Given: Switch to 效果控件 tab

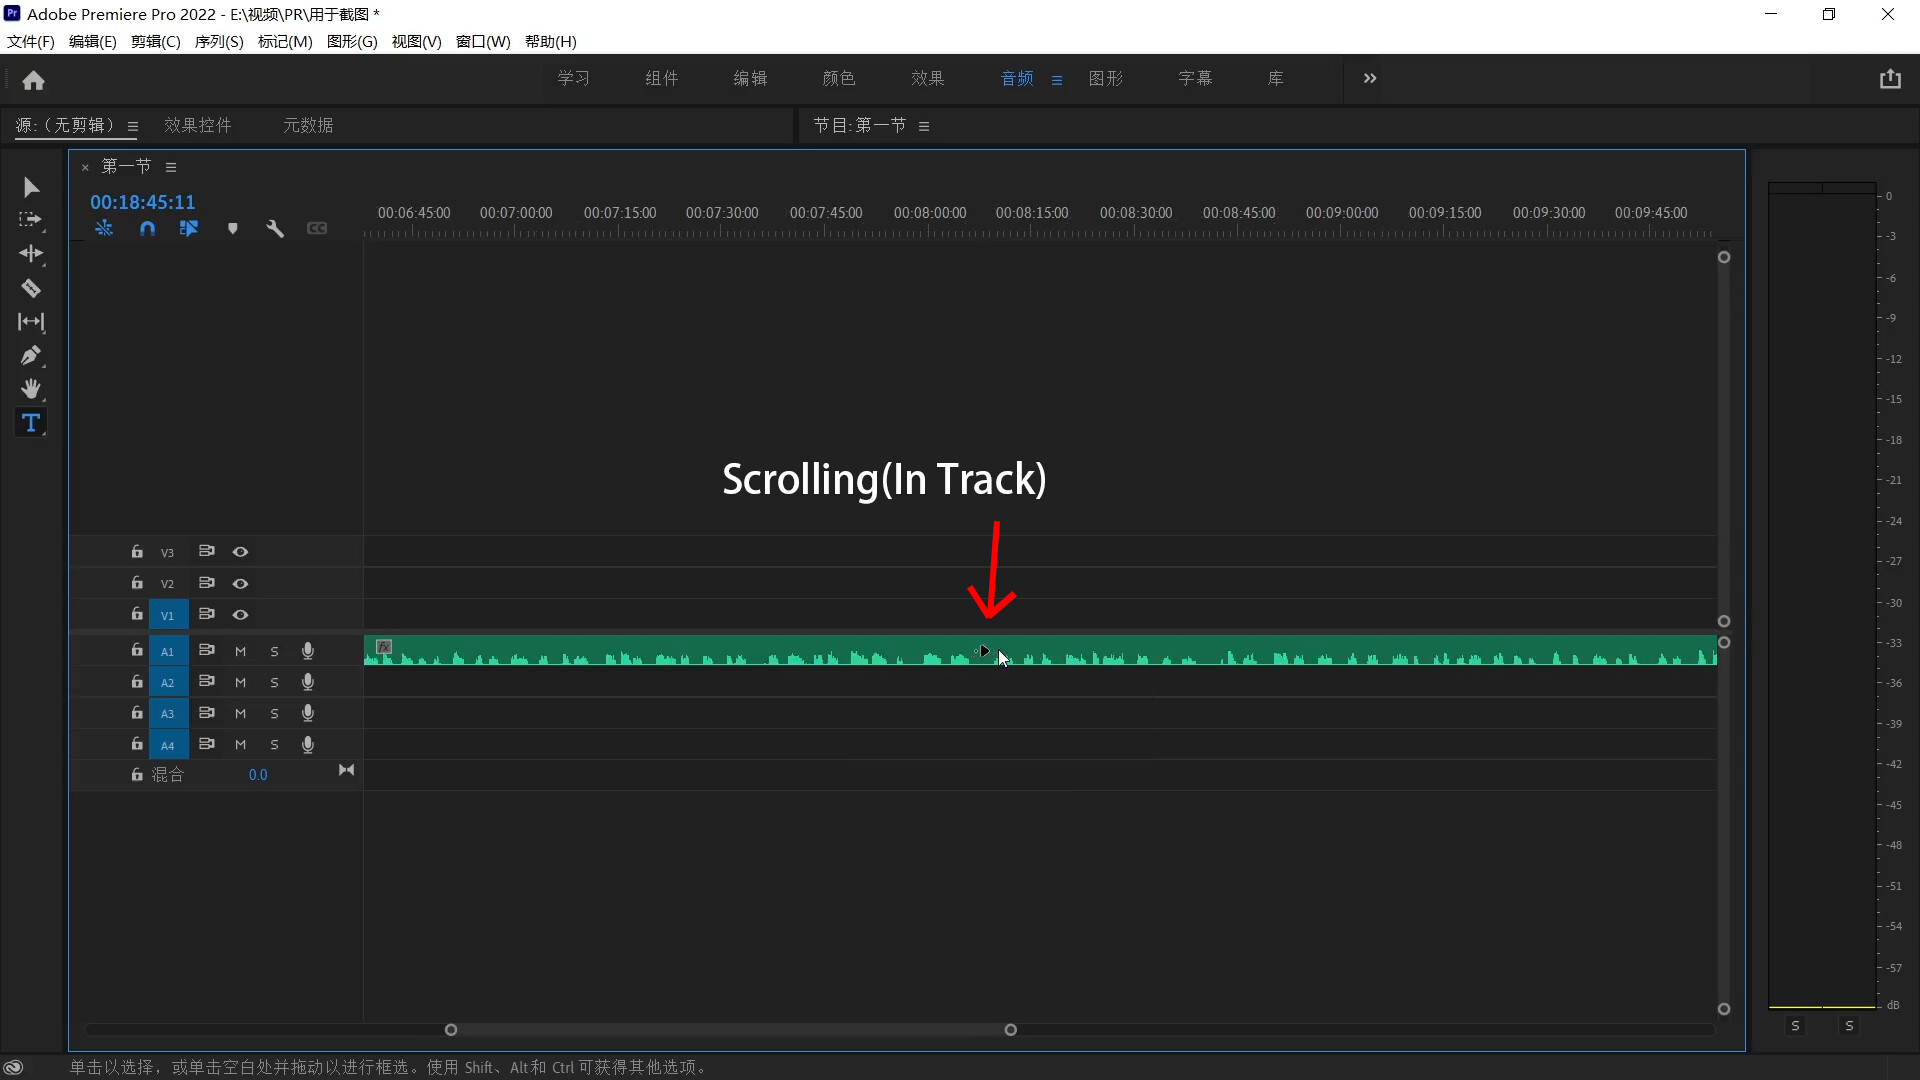Looking at the screenshot, I should (198, 125).
